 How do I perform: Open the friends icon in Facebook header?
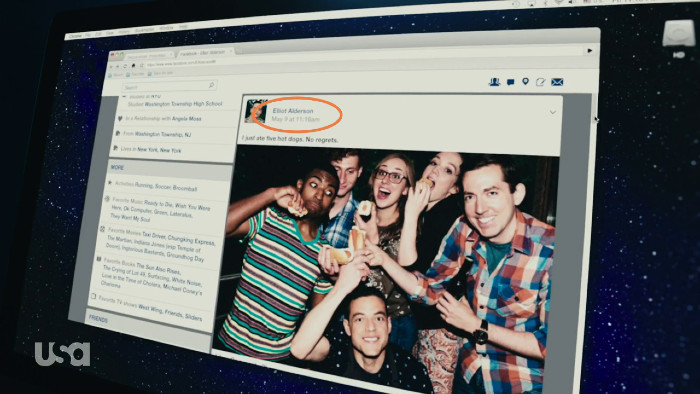point(494,82)
